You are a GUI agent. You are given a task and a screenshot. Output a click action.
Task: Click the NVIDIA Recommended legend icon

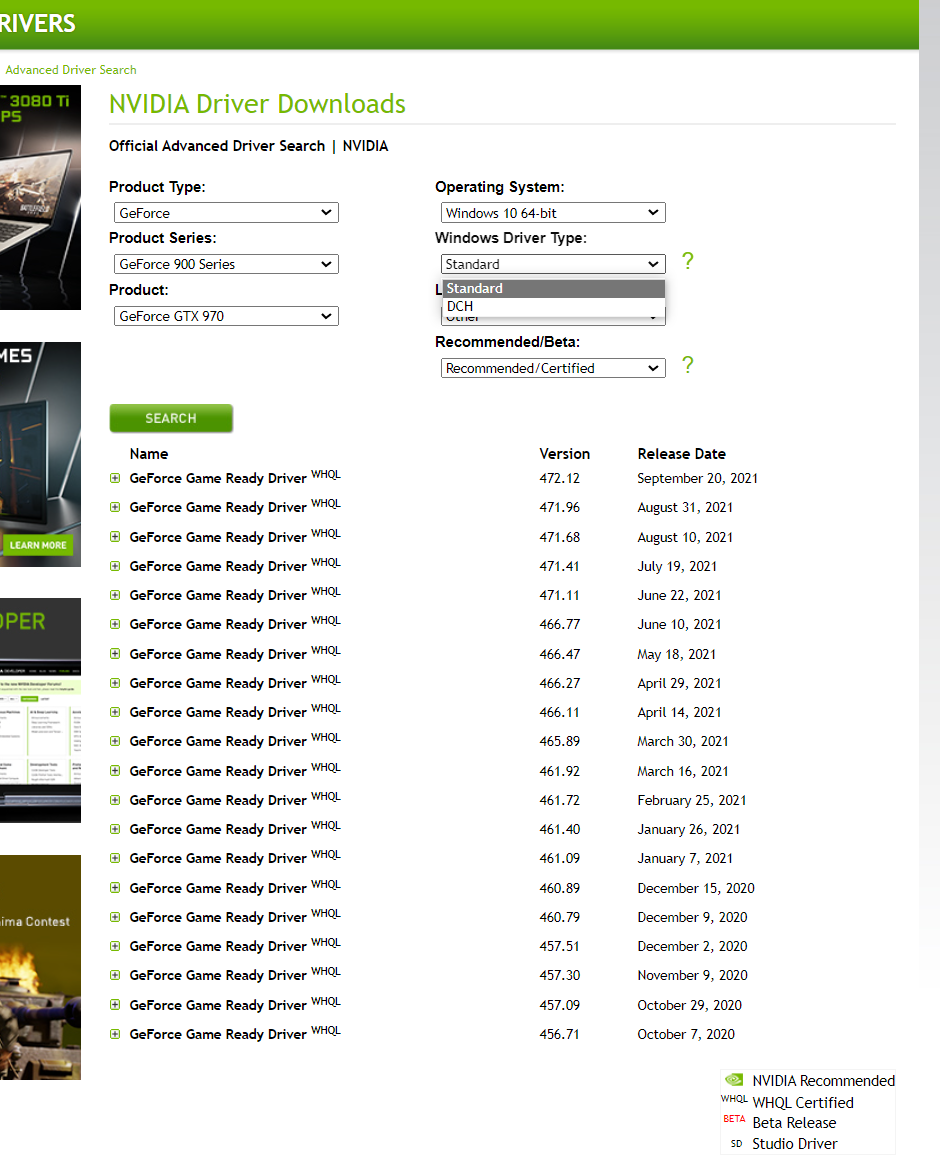(x=734, y=1080)
